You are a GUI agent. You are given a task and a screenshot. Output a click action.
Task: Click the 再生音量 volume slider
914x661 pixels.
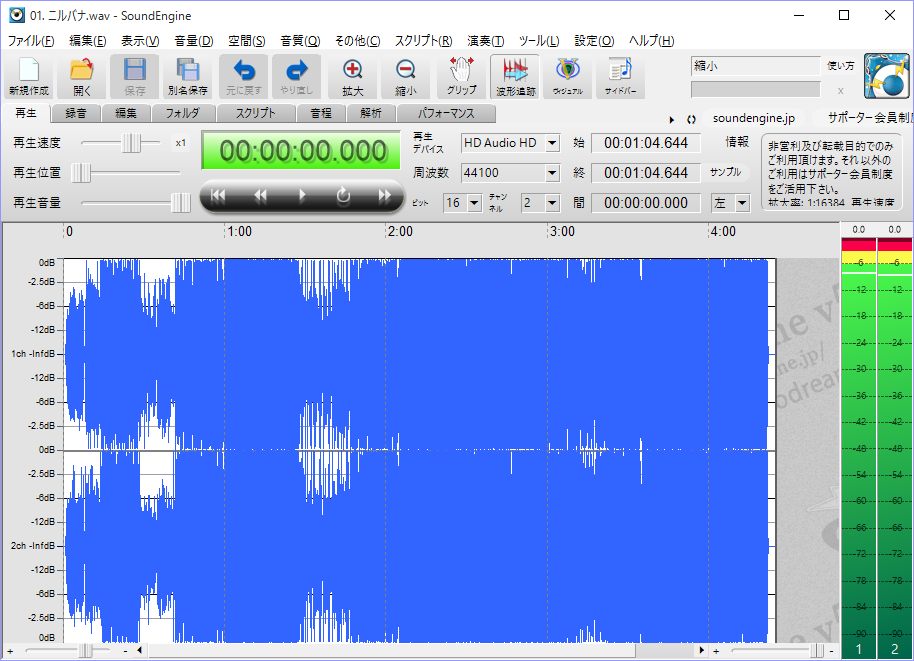coord(136,203)
